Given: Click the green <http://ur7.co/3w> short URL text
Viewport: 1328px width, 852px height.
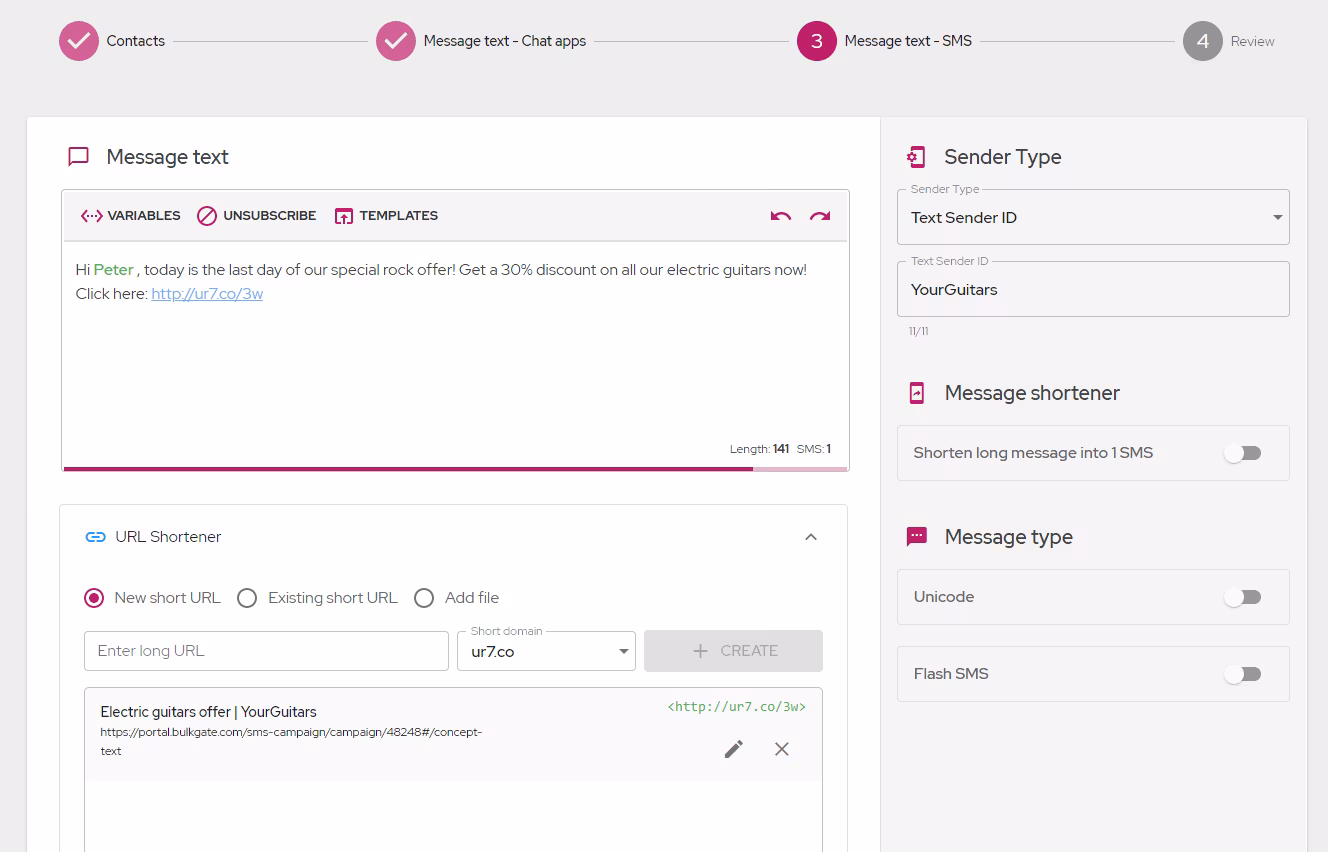Looking at the screenshot, I should [737, 707].
